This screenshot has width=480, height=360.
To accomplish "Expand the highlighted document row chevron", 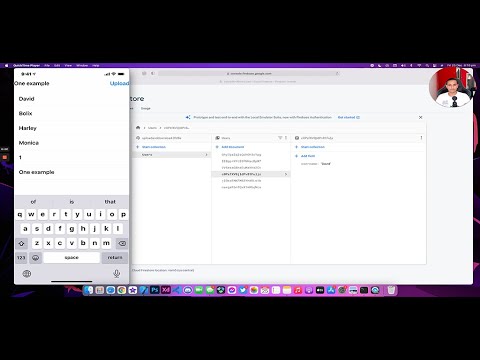I will click(286, 174).
